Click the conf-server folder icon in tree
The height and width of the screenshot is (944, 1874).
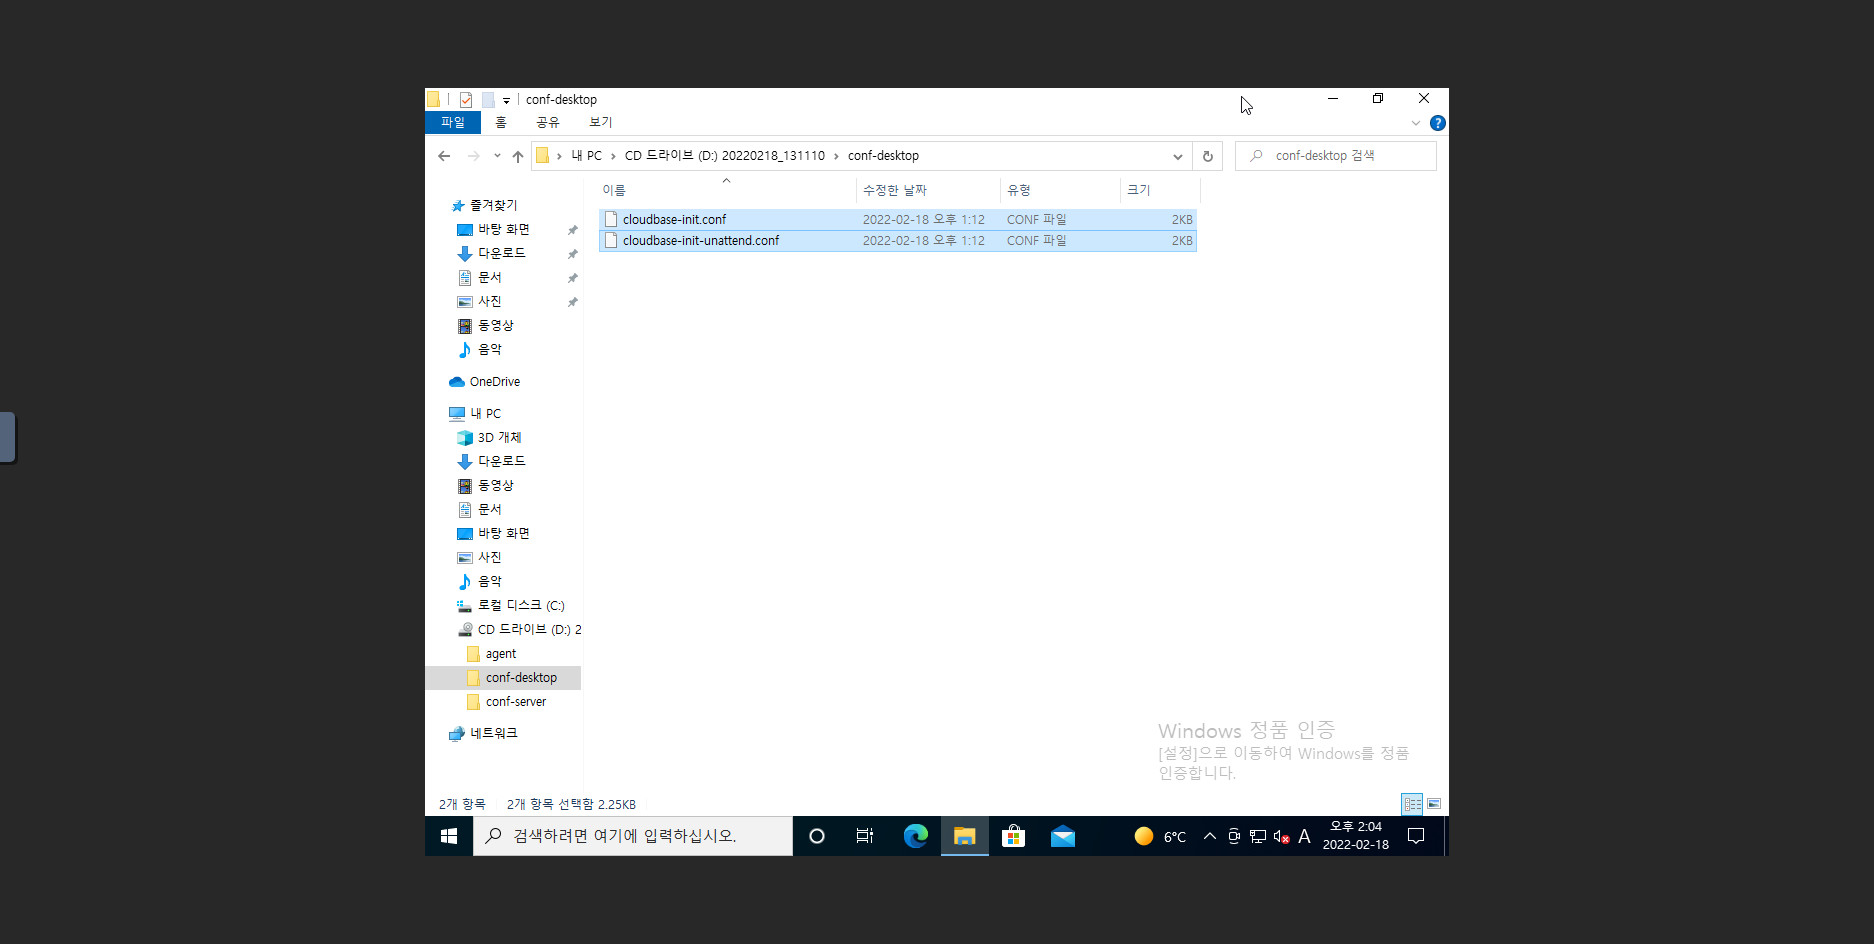pos(474,702)
